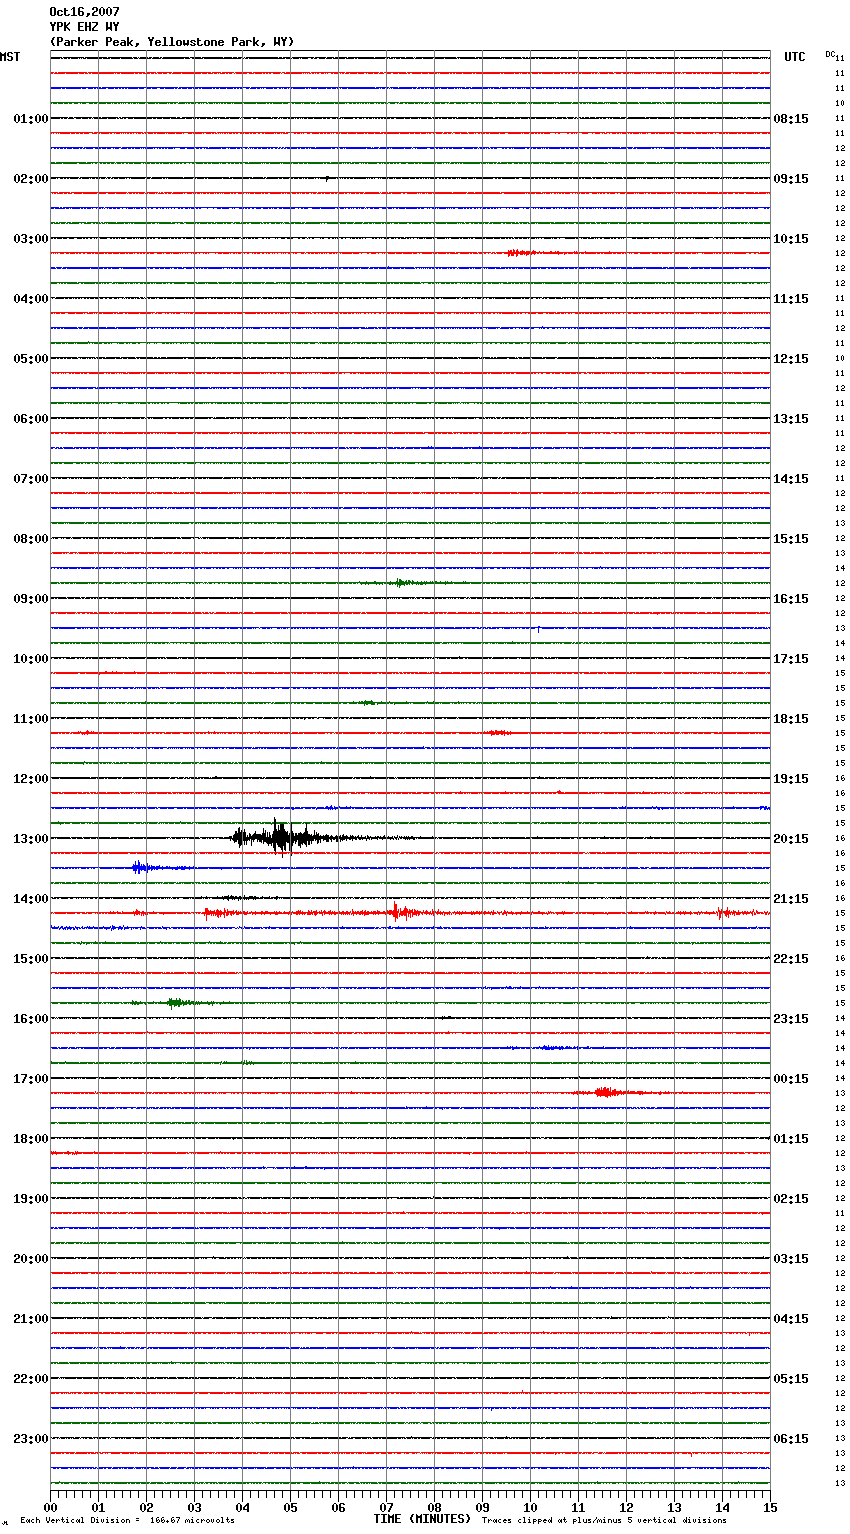This screenshot has width=850, height=1534.
Task: Select the 23:00 MST row label
Action: click(31, 1439)
